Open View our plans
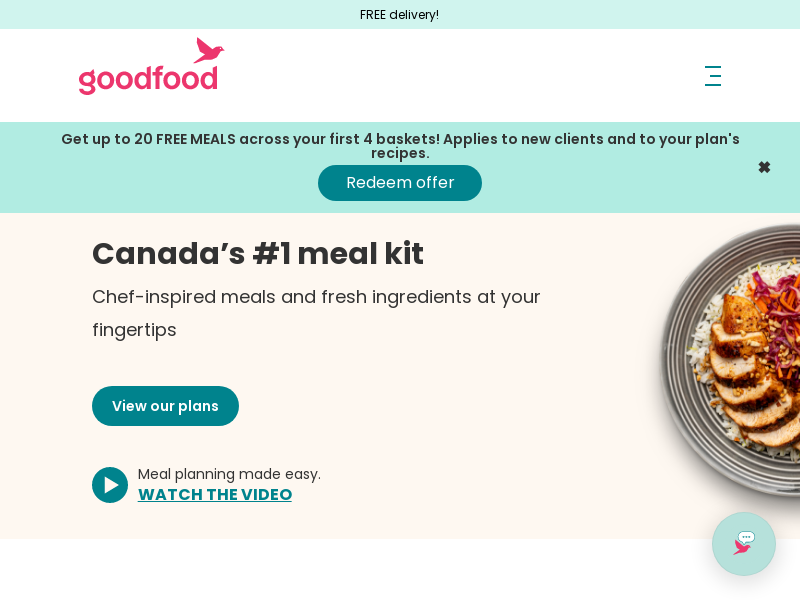This screenshot has width=800, height=600. [x=165, y=406]
